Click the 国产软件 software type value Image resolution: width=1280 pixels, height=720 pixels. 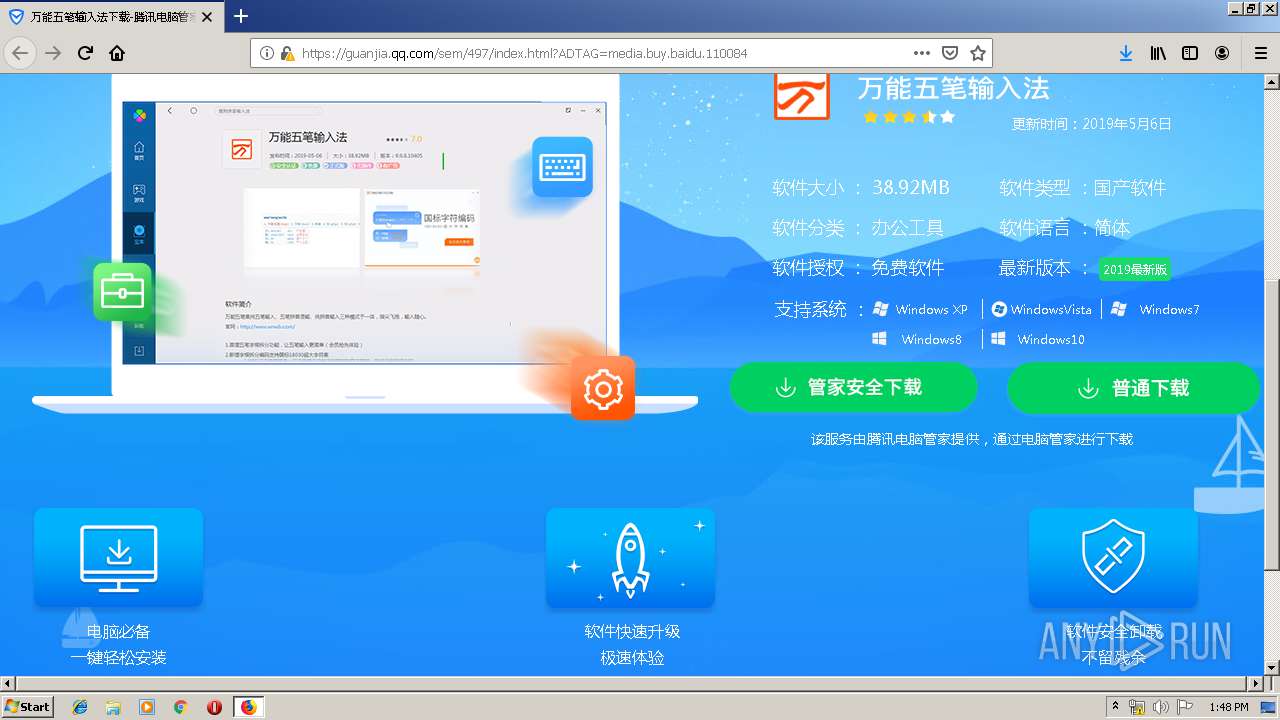coord(1130,187)
